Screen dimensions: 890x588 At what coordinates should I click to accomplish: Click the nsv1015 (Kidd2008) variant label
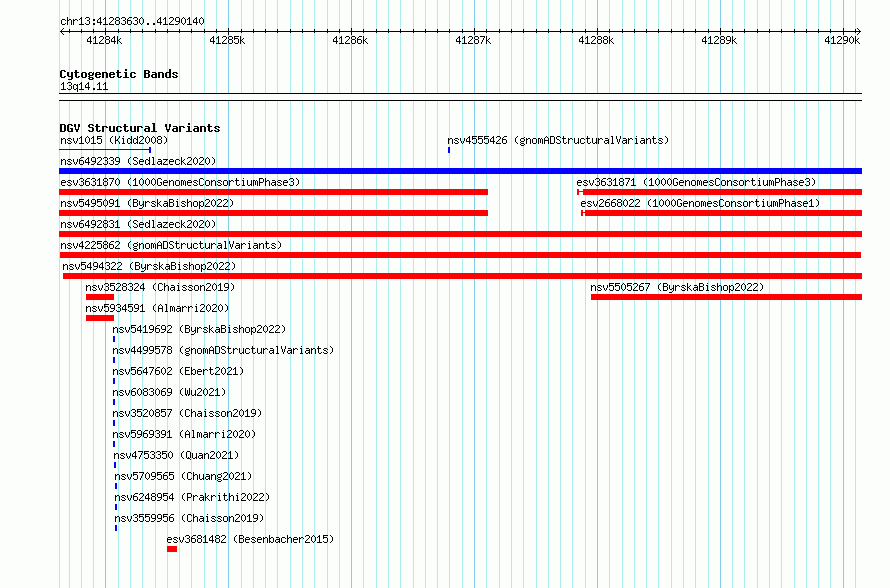[x=114, y=140]
